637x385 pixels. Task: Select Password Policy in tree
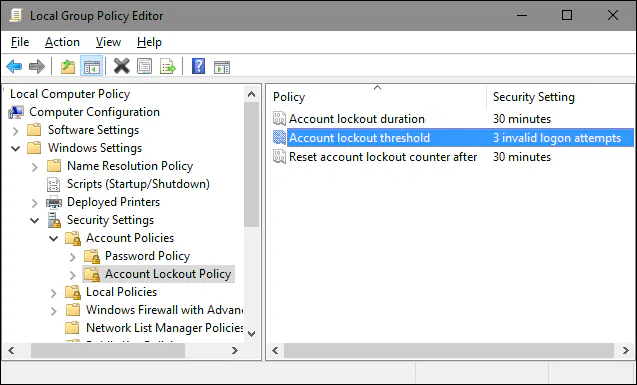[147, 256]
